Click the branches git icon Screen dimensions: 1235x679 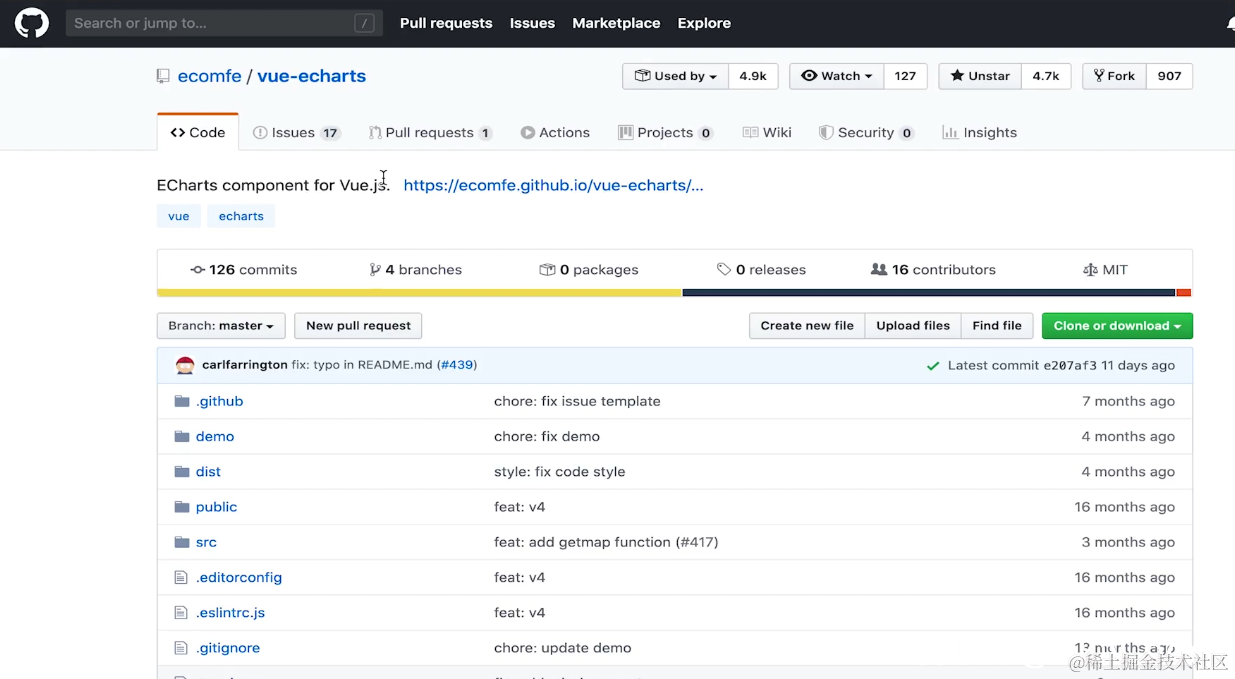point(375,270)
